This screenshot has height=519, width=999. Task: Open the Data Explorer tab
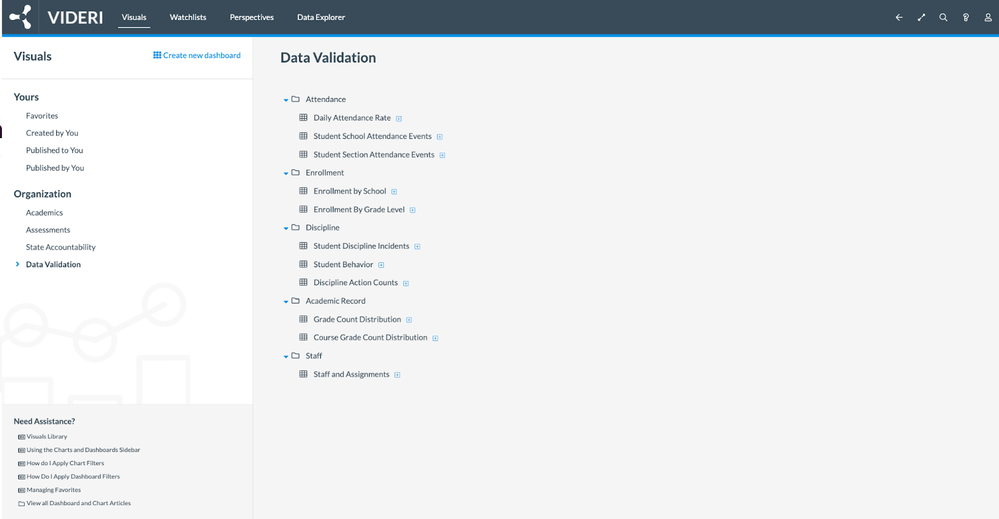coord(321,17)
